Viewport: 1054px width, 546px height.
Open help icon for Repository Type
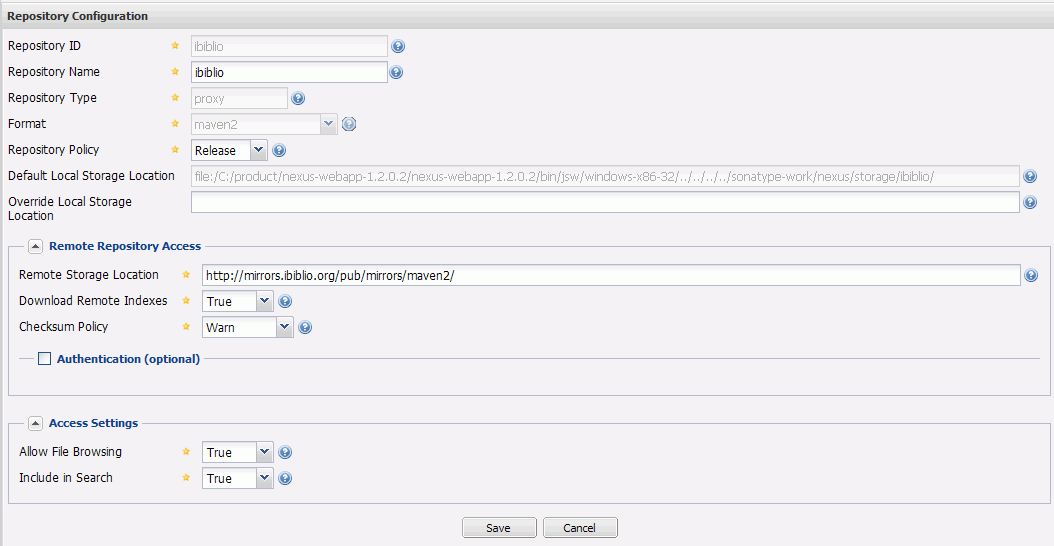(297, 98)
